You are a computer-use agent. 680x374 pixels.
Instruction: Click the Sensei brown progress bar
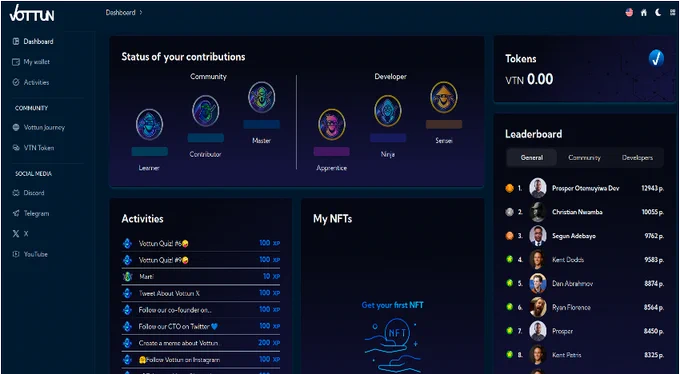click(444, 125)
